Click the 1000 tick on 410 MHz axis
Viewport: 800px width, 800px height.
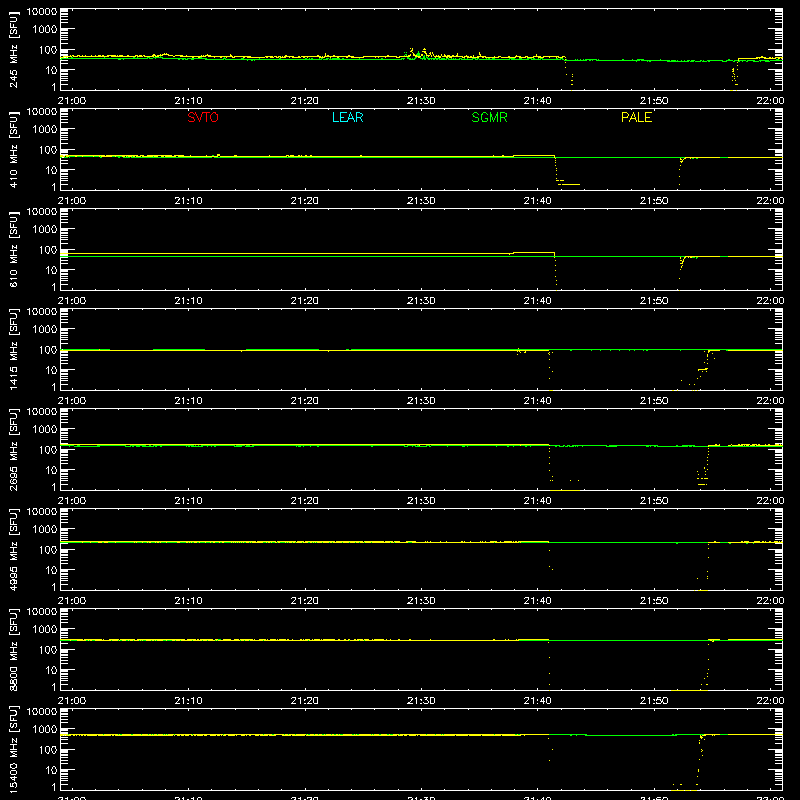click(x=45, y=129)
